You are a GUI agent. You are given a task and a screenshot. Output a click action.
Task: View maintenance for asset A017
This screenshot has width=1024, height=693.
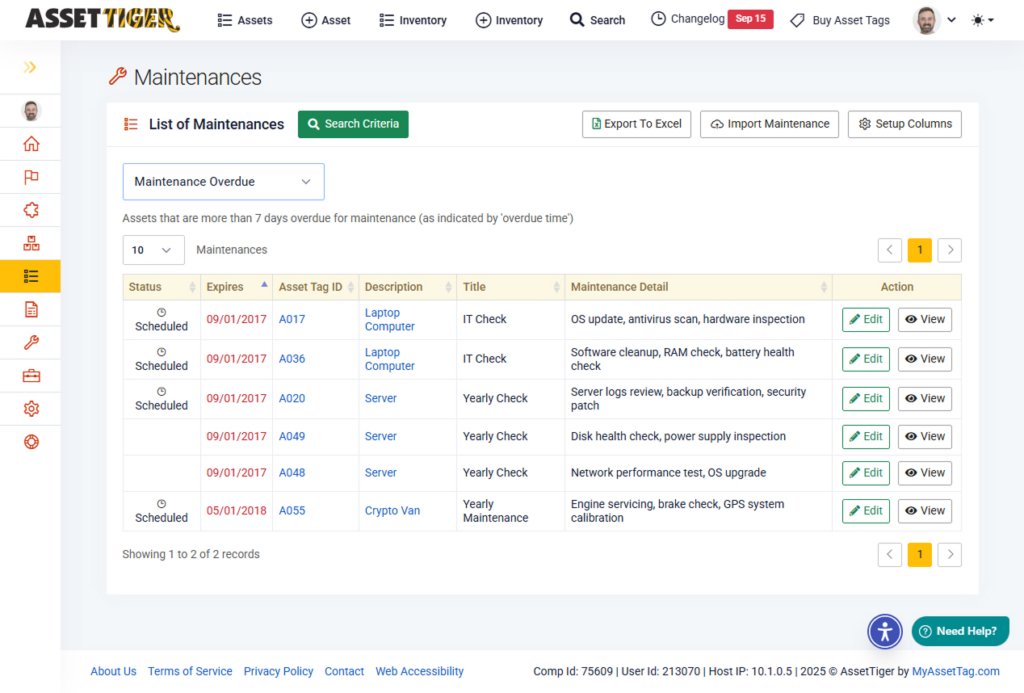[924, 319]
